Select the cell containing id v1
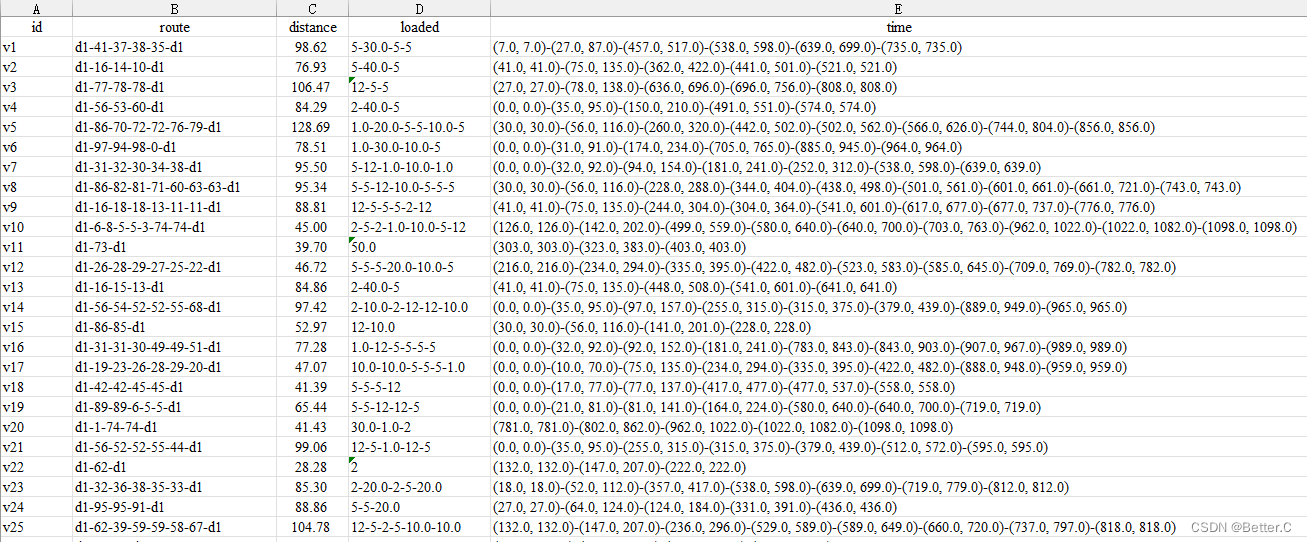The width and height of the screenshot is (1307, 542). point(36,47)
